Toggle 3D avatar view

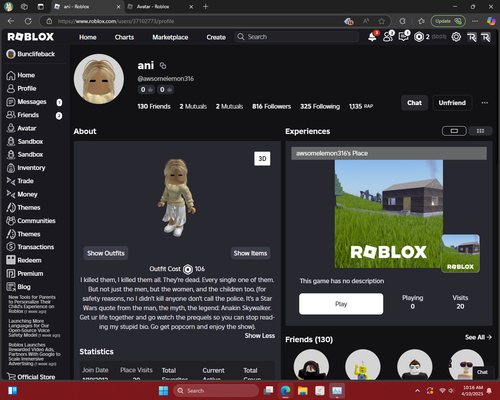[262, 159]
